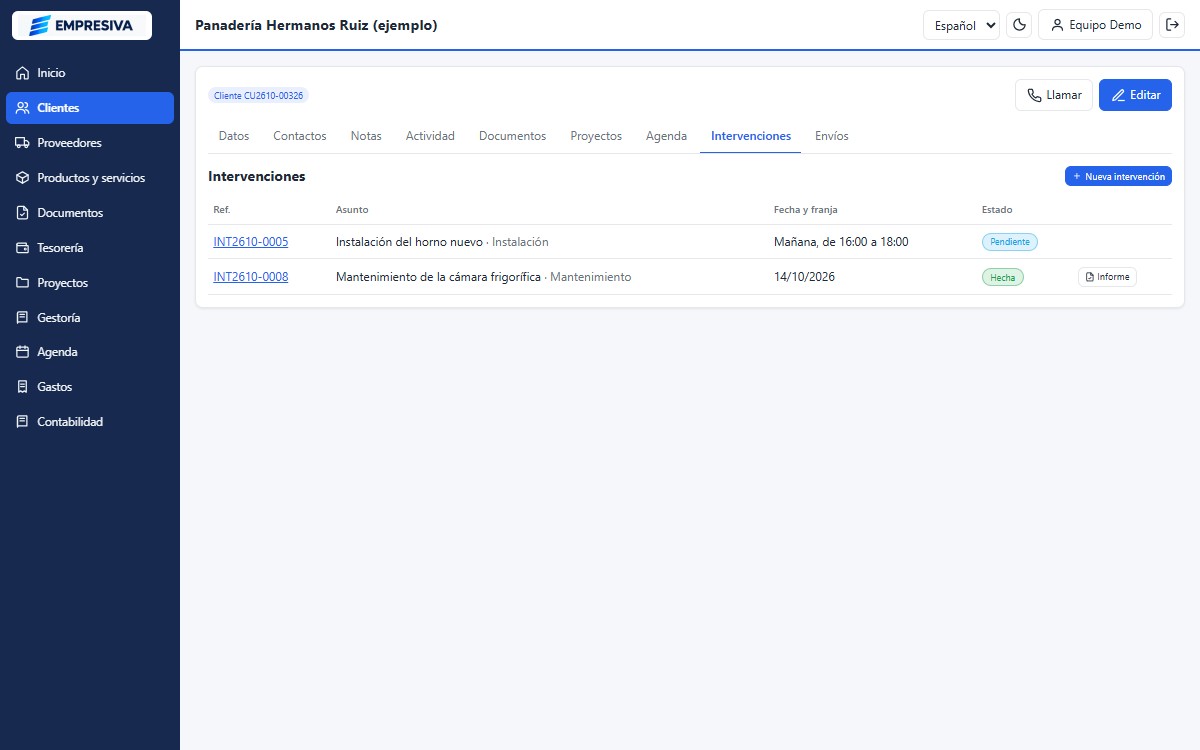Image resolution: width=1200 pixels, height=750 pixels.
Task: Click 'Instalación del horno nuevo' subject
Action: click(409, 242)
